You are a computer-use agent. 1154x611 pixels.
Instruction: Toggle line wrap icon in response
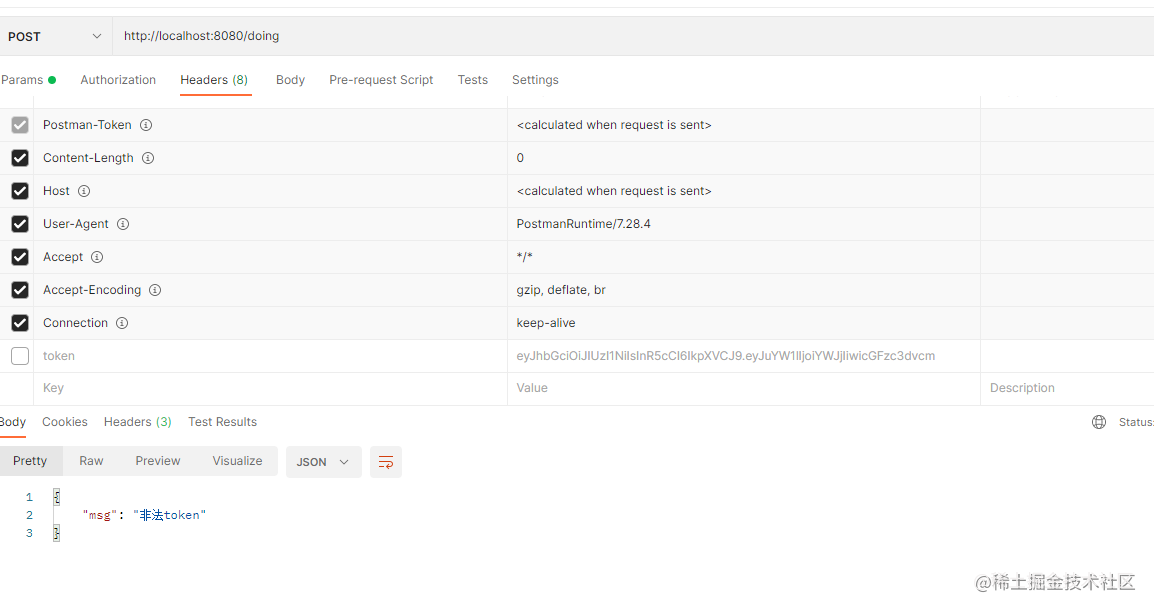pos(386,462)
